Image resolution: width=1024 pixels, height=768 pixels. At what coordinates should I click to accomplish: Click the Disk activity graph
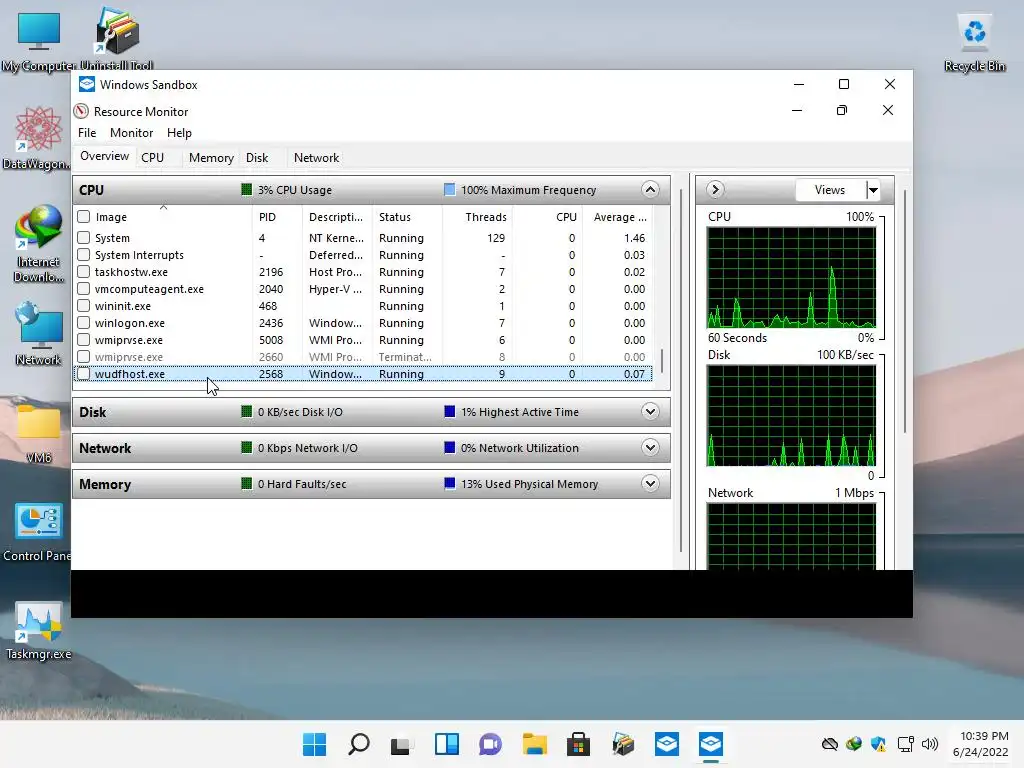pyautogui.click(x=791, y=415)
